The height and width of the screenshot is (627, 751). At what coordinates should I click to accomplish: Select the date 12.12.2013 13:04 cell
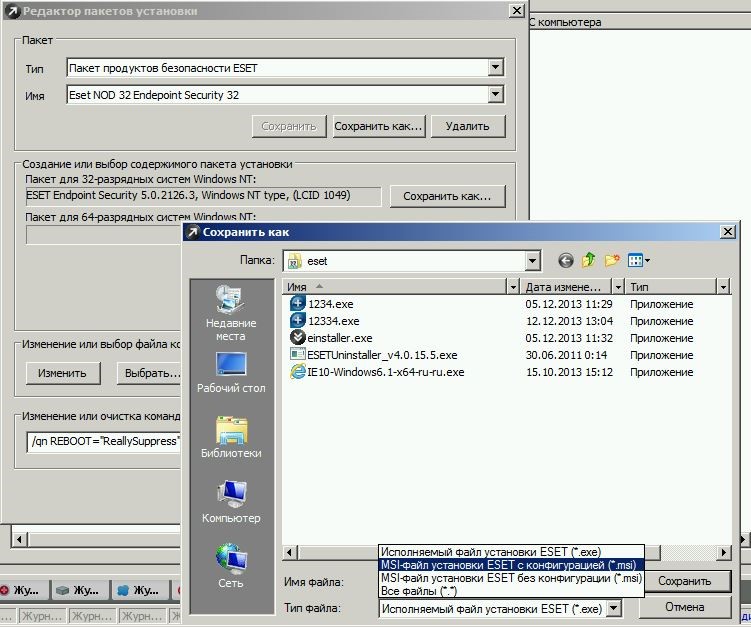pyautogui.click(x=569, y=321)
